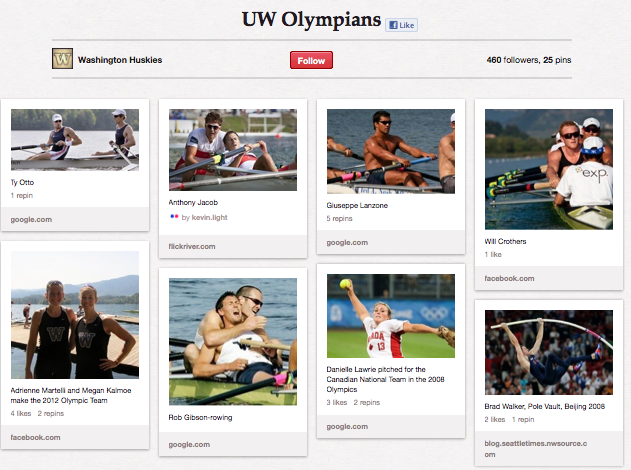Viewport: 631px width, 470px height.
Task: Click the UW Olympians board title
Action: (x=311, y=19)
